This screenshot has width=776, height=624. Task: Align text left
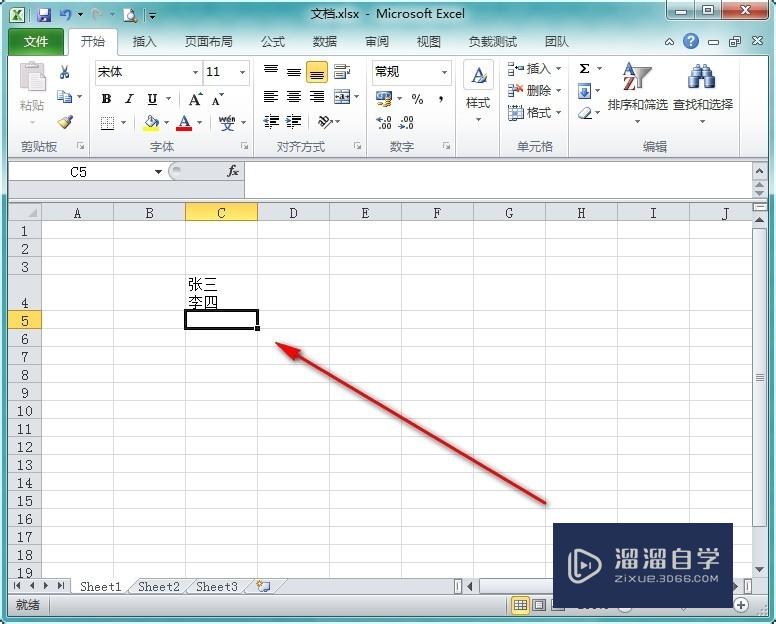pos(271,96)
